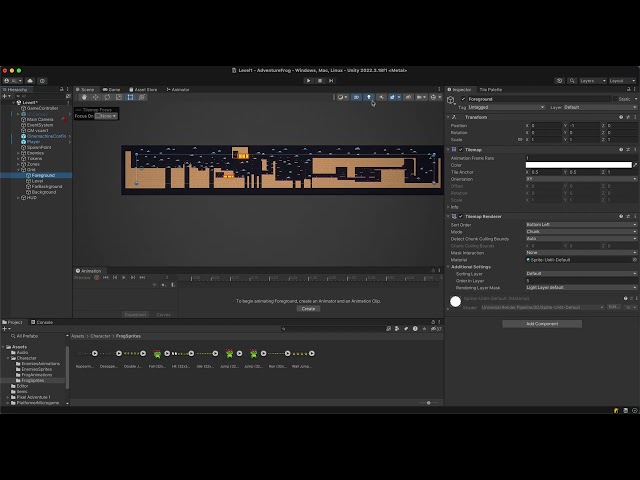640x480 pixels.
Task: Click the Create animation clip button
Action: coord(308,309)
